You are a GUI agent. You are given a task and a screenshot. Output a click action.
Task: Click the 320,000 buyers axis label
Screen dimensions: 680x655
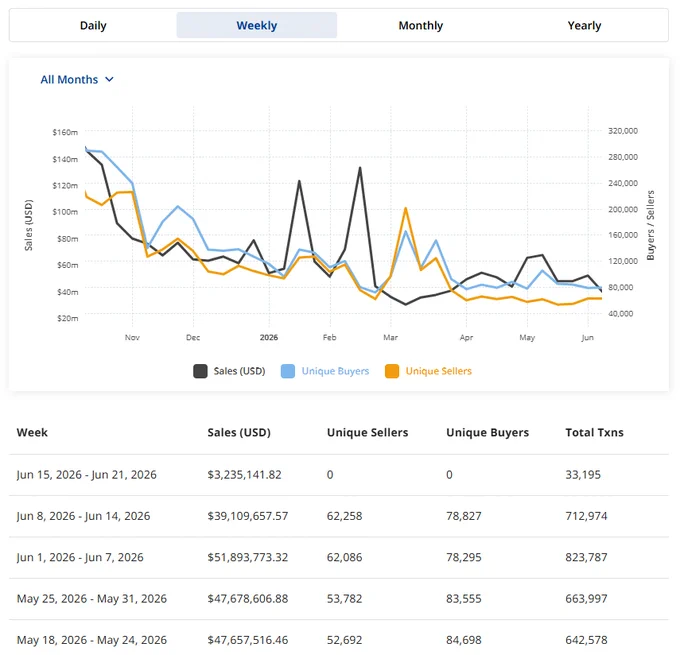(x=623, y=131)
